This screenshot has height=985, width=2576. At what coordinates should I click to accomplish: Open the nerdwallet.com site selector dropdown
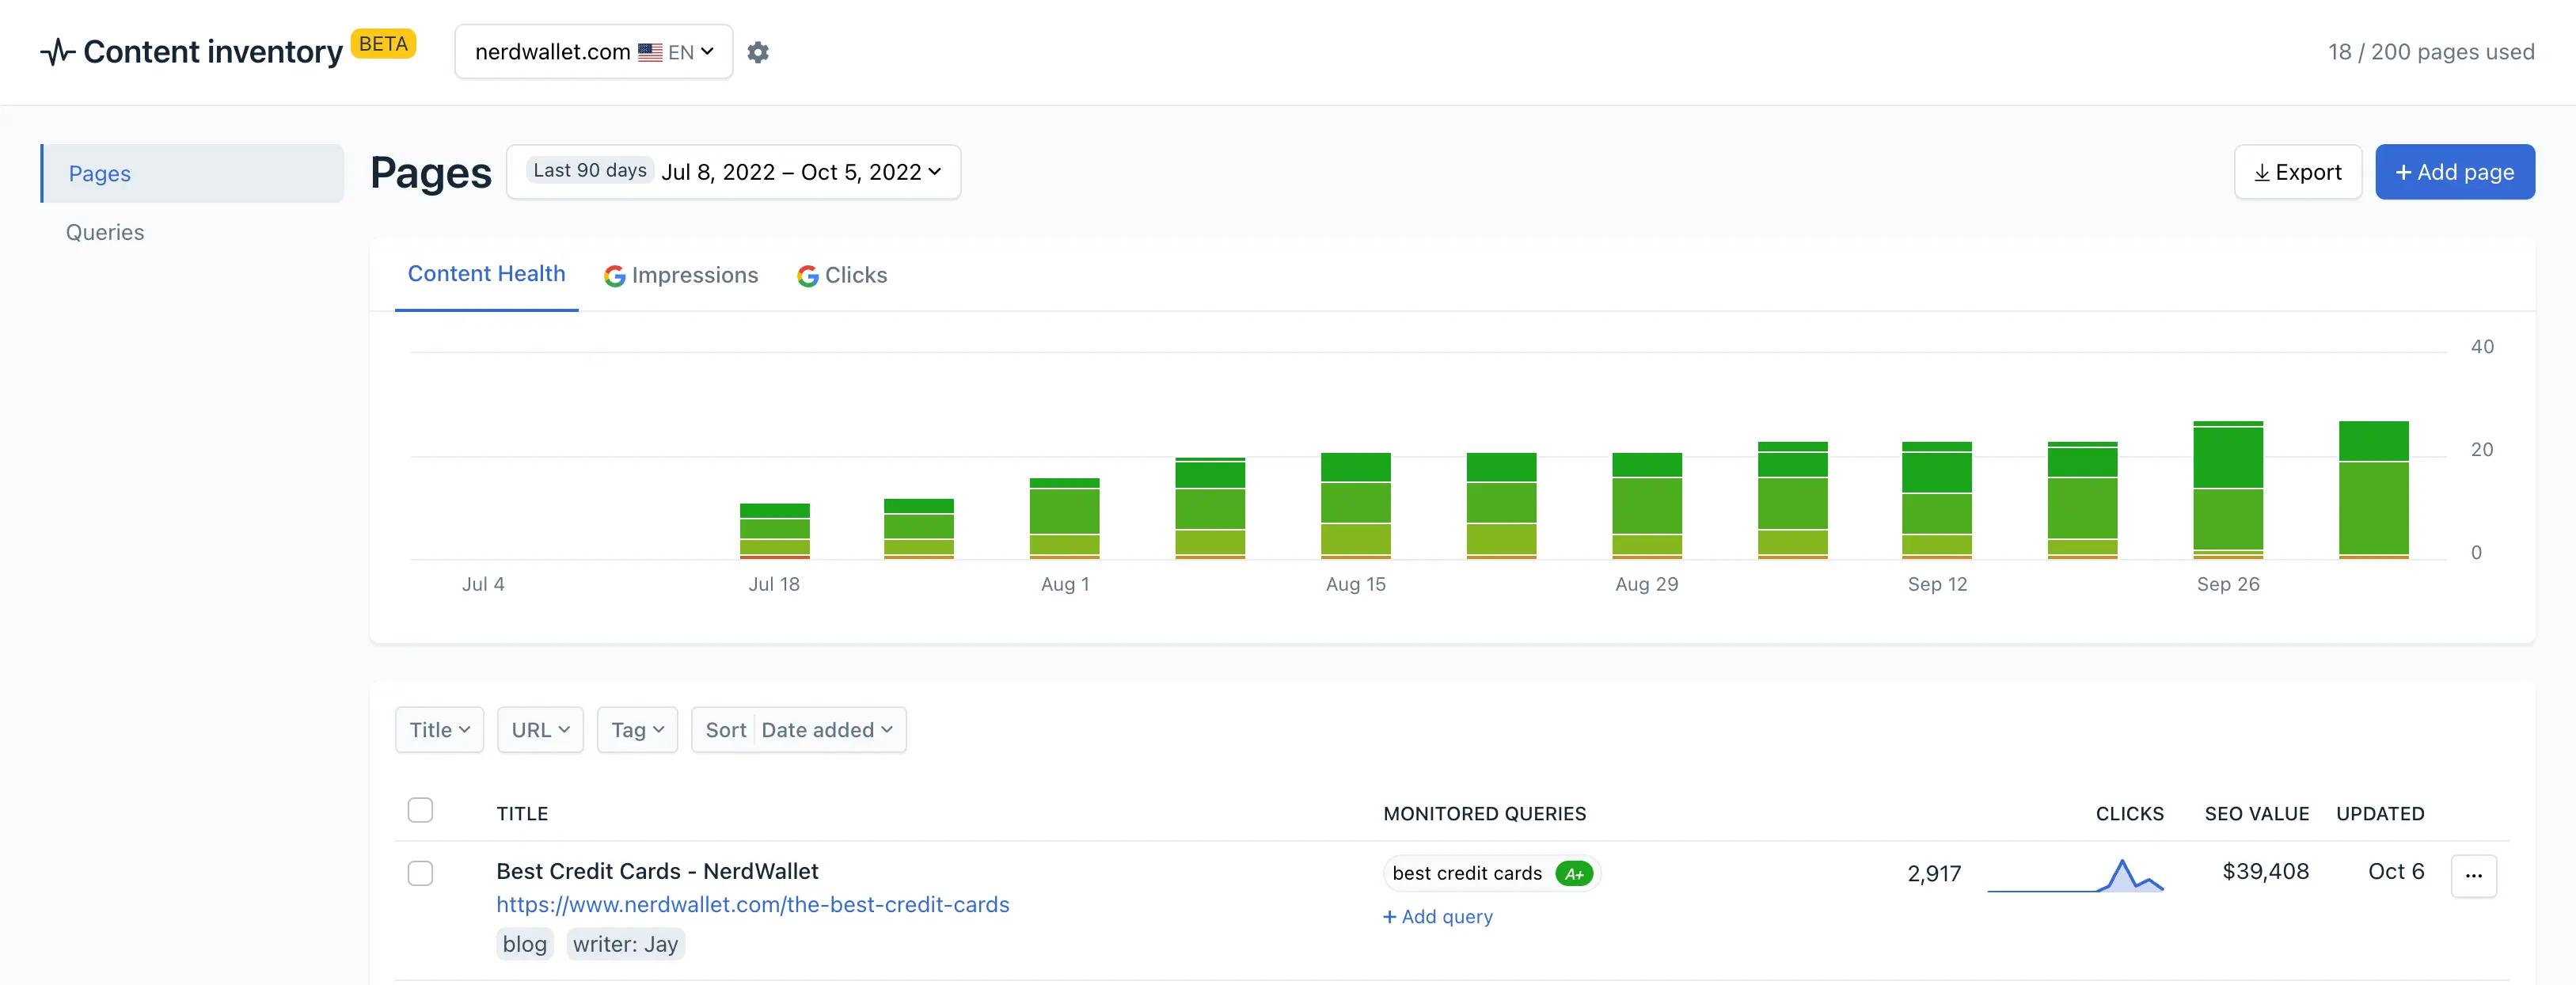593,52
